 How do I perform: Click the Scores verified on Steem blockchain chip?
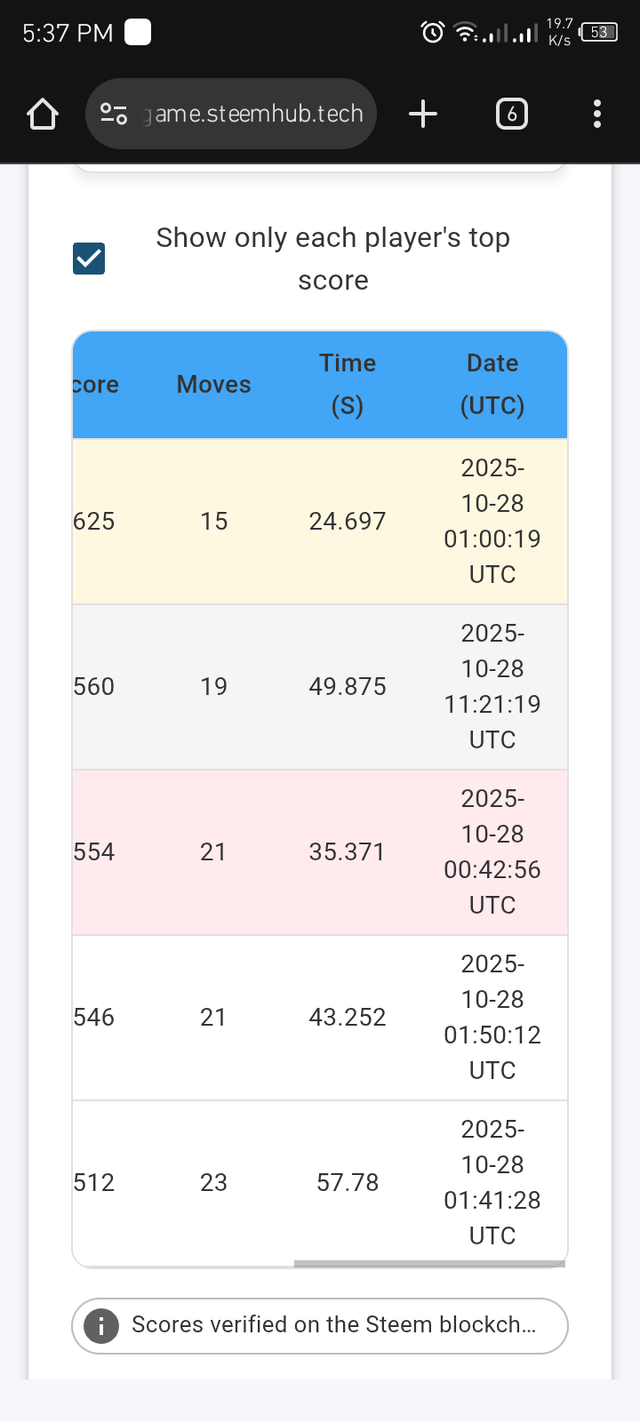tap(333, 1326)
